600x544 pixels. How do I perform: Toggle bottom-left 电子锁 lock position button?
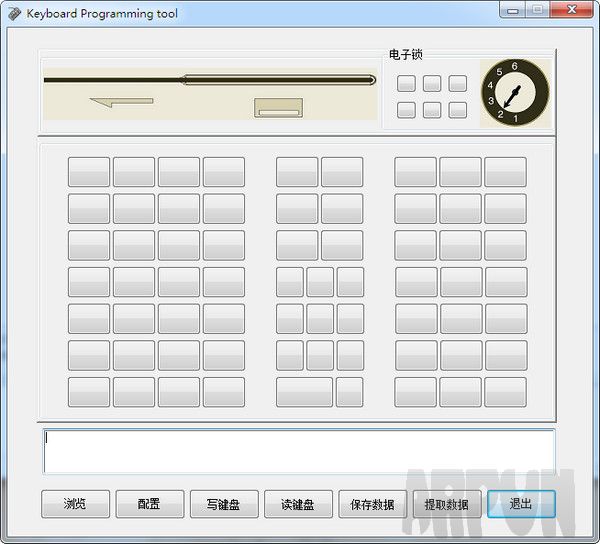pos(406,110)
